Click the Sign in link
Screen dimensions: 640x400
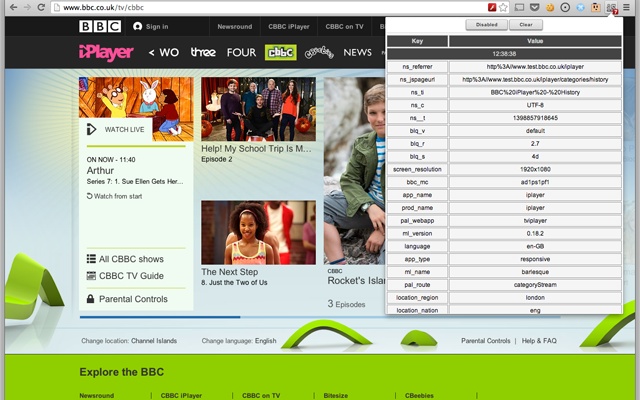pos(151,27)
